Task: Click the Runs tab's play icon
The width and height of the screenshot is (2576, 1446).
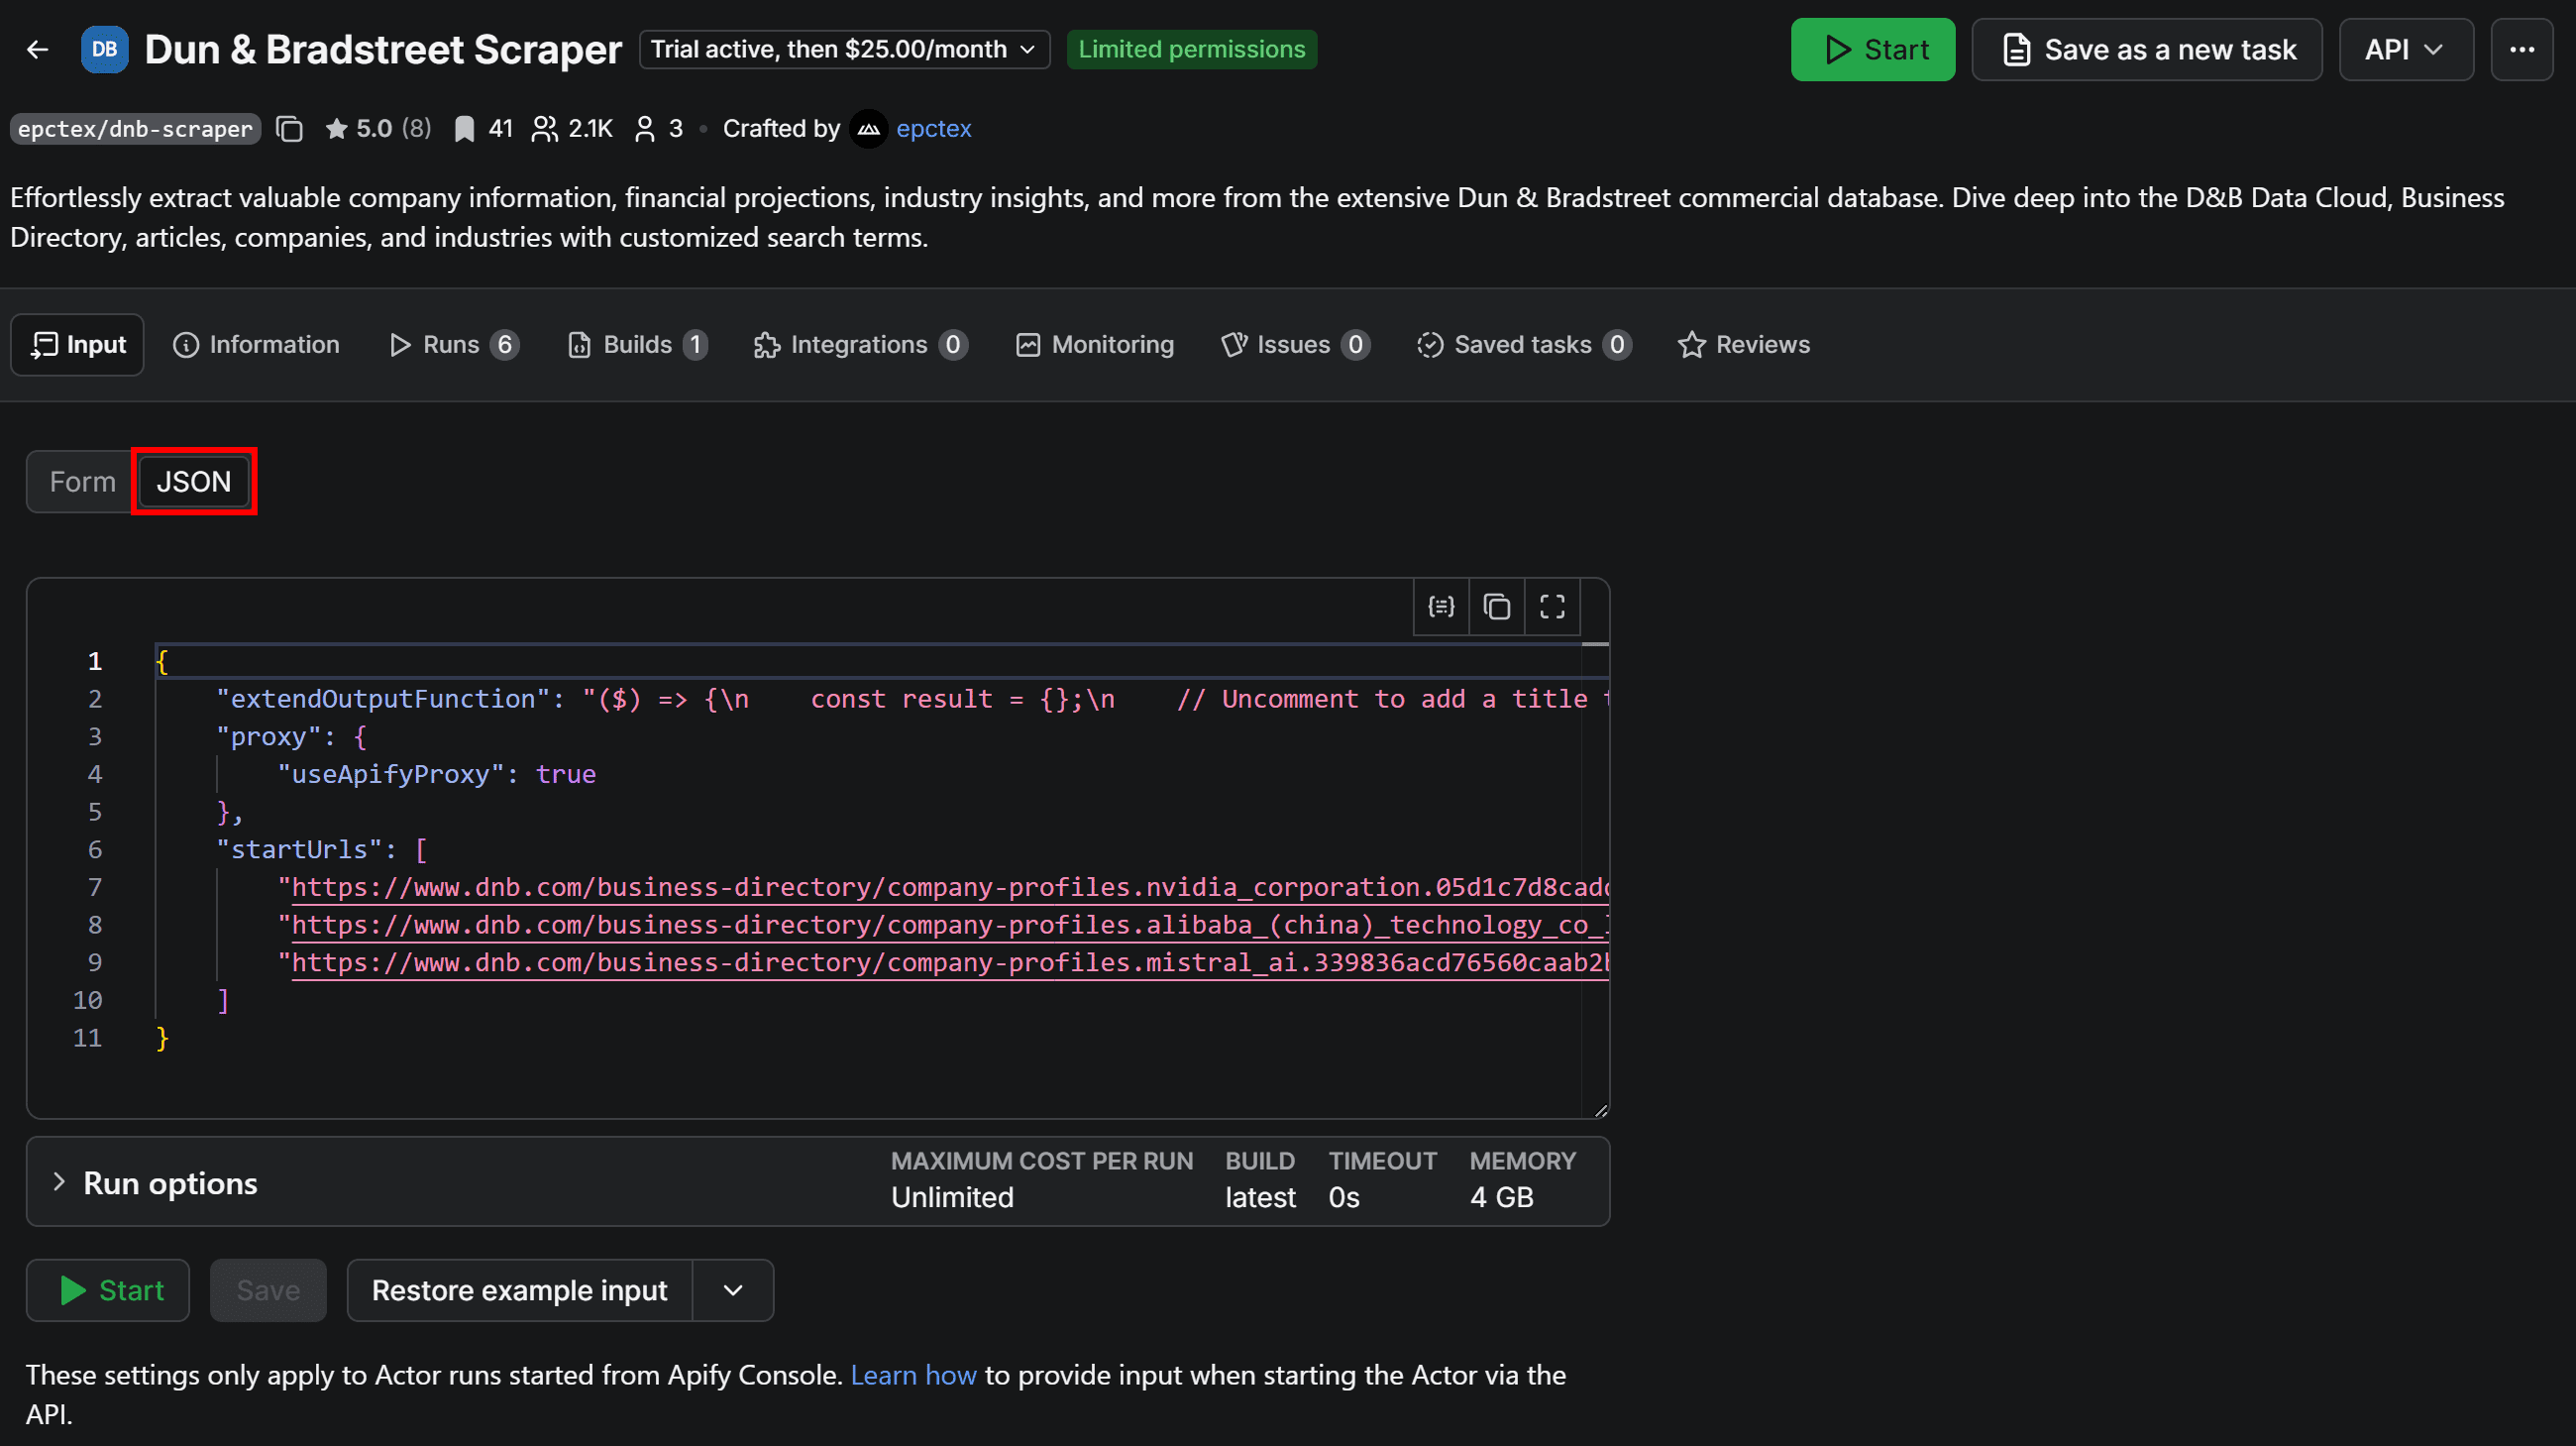Action: [400, 345]
